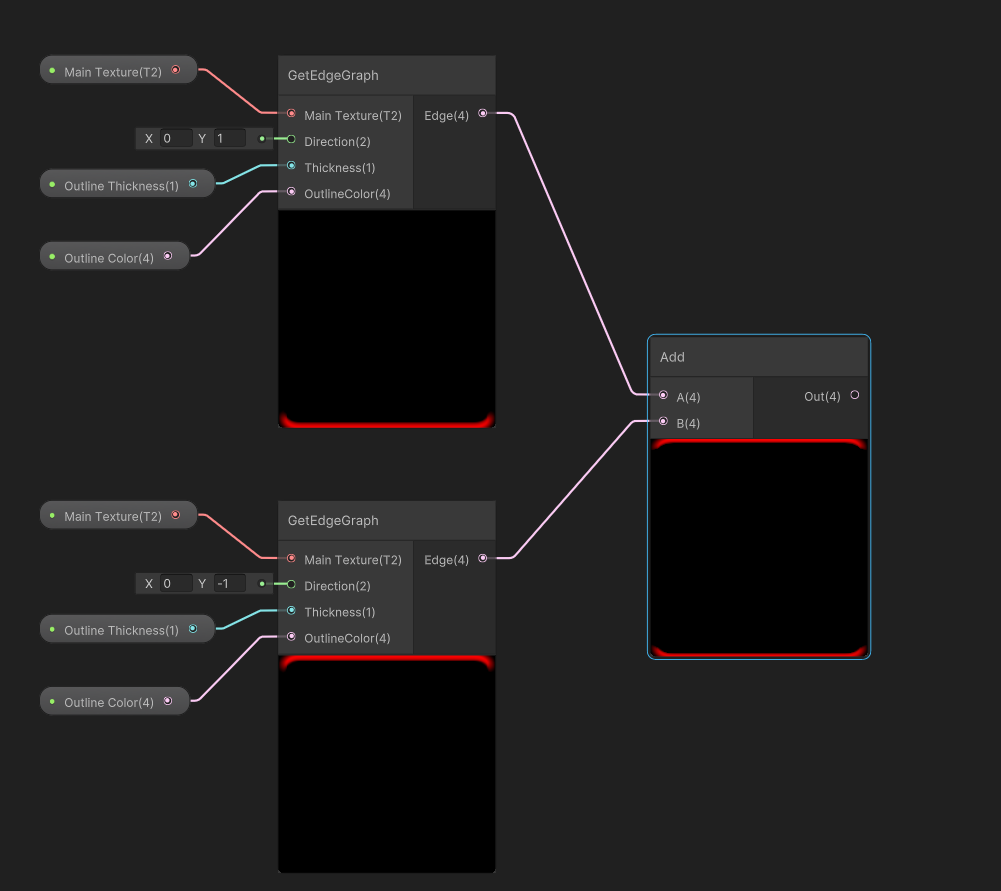
Task: Click the Out(4) output port on Add node
Action: (x=854, y=396)
